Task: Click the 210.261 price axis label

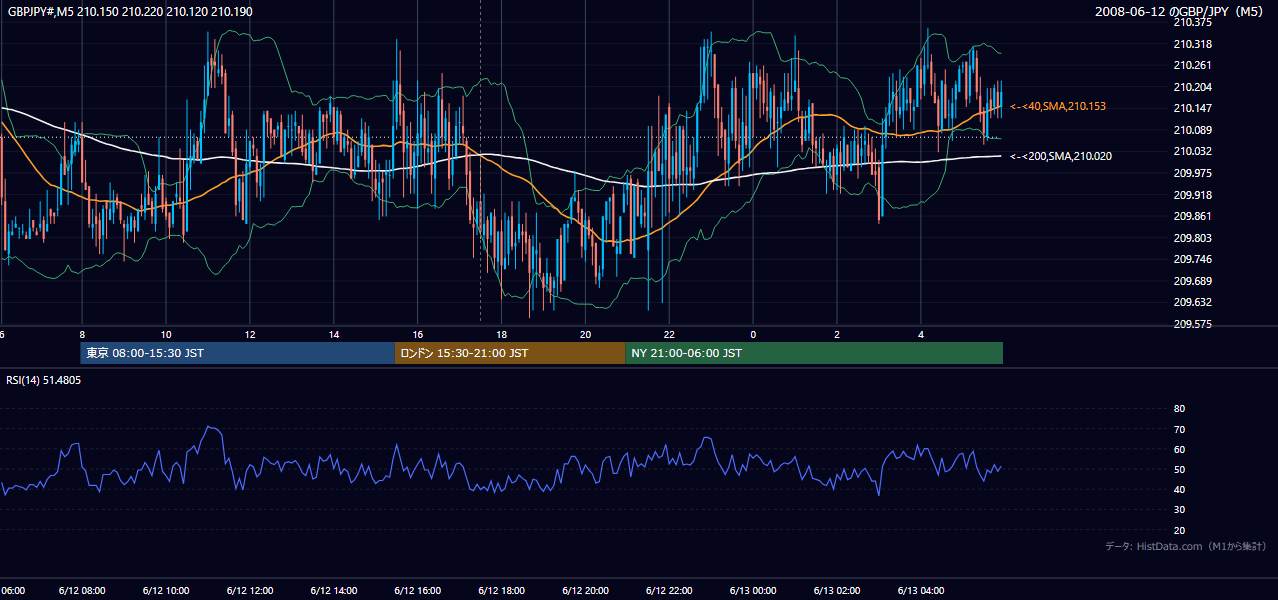Action: coord(1193,65)
